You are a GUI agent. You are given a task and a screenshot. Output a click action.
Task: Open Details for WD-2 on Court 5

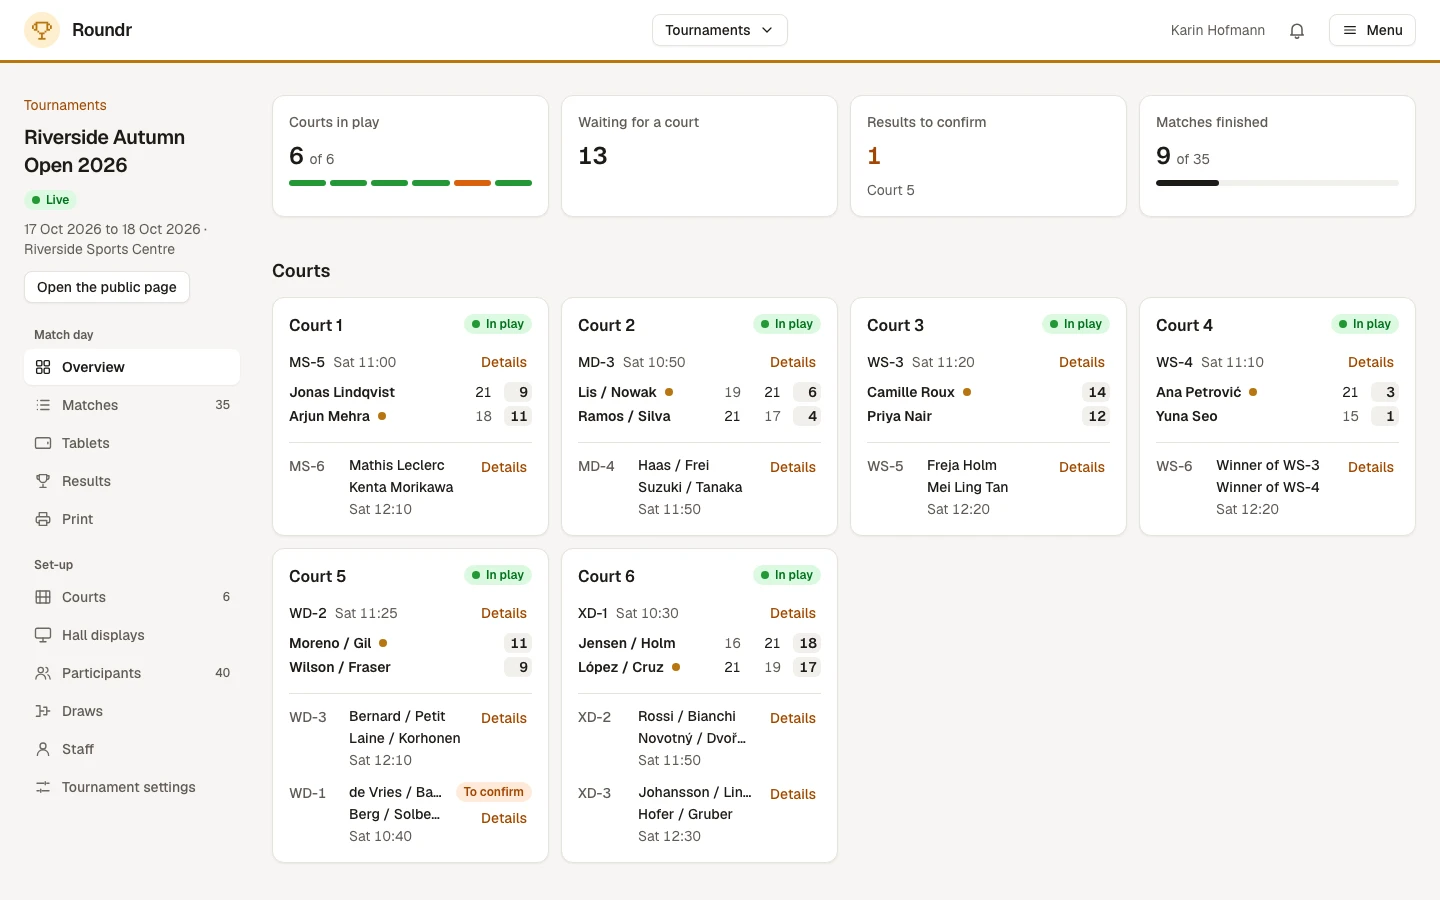click(x=504, y=613)
